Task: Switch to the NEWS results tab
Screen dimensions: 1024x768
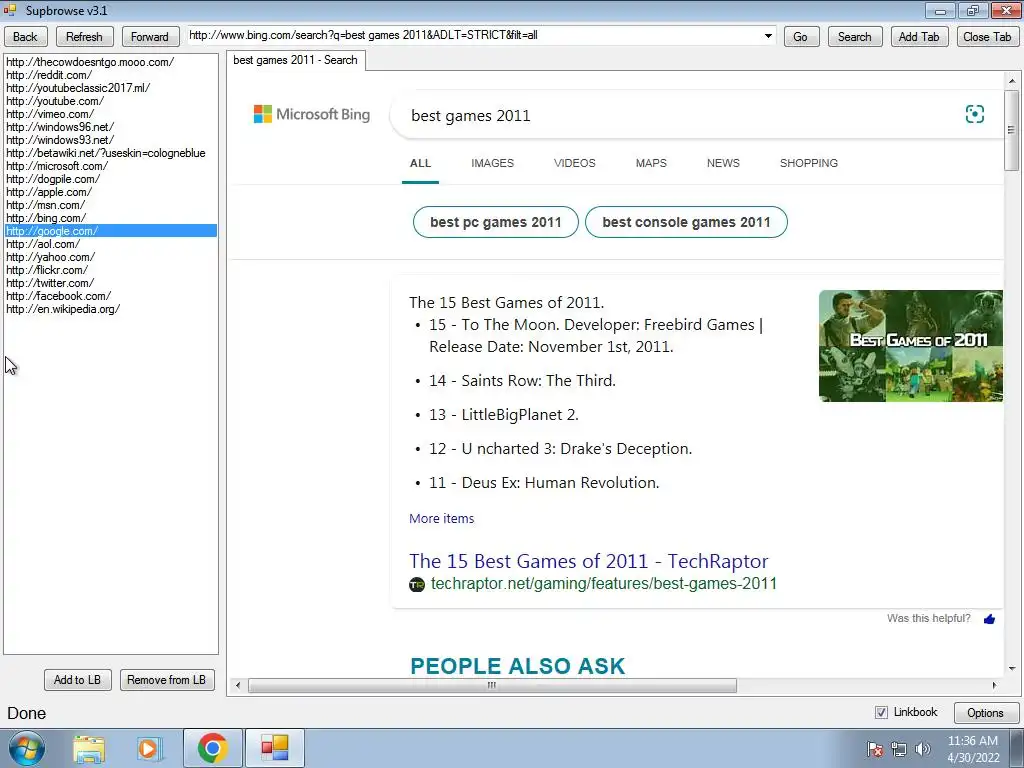Action: [723, 163]
